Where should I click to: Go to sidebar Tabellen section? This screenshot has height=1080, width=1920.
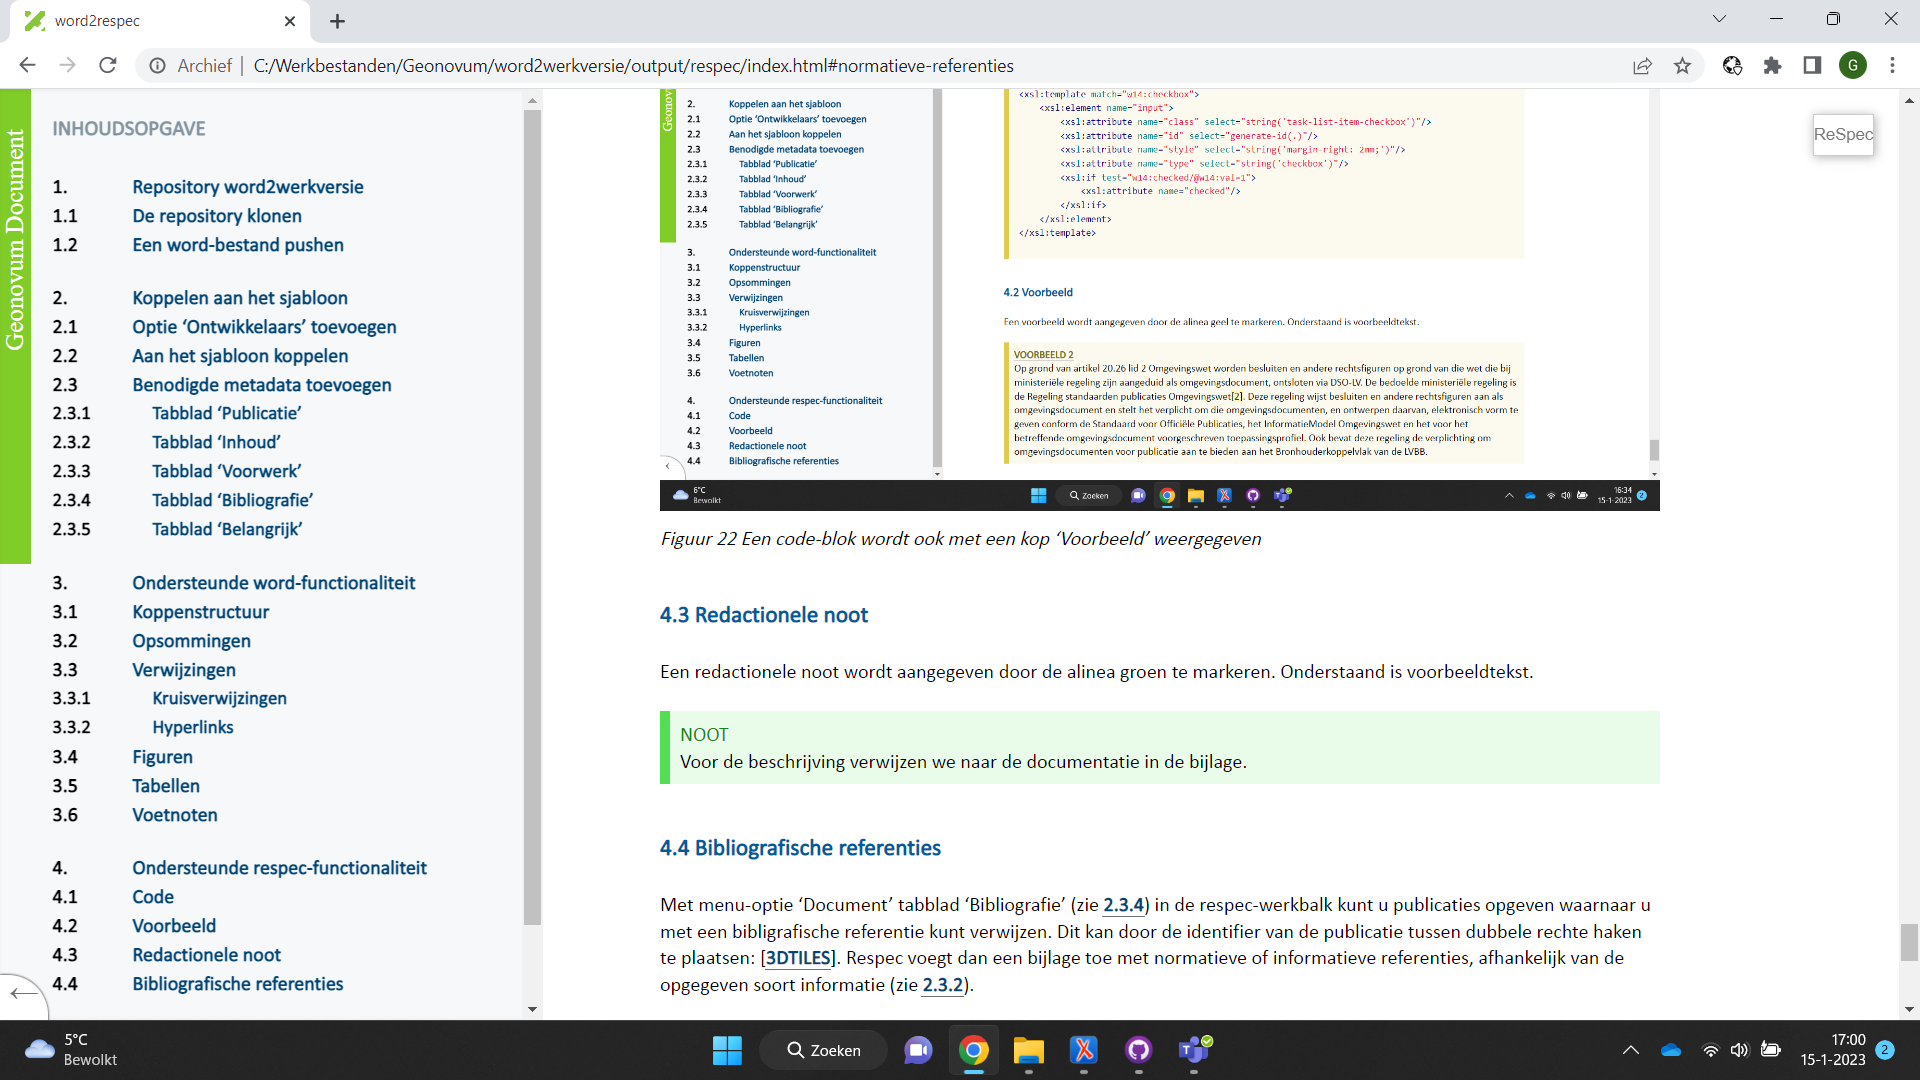click(166, 786)
